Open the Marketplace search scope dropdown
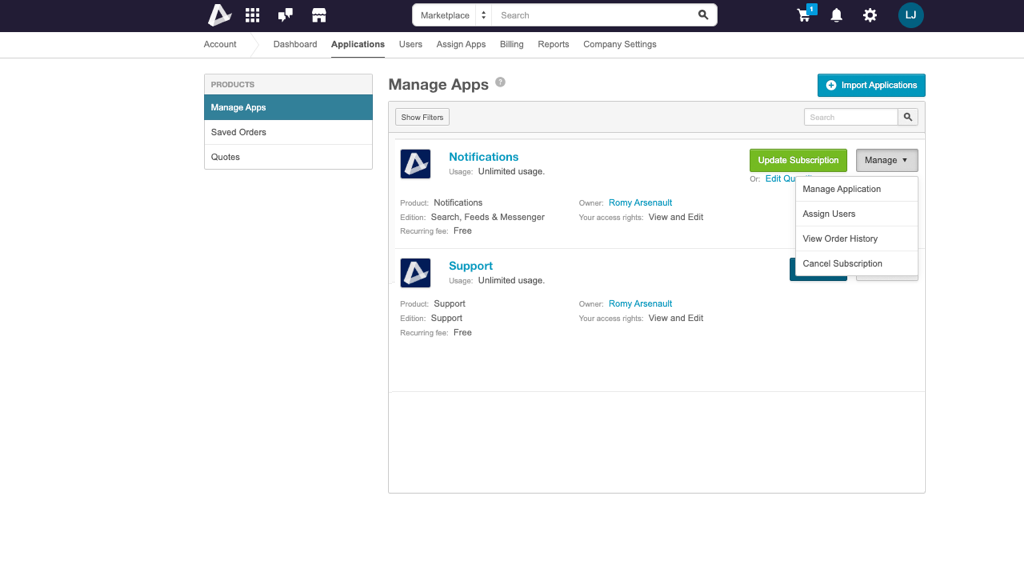This screenshot has width=1024, height=576. click(x=452, y=15)
